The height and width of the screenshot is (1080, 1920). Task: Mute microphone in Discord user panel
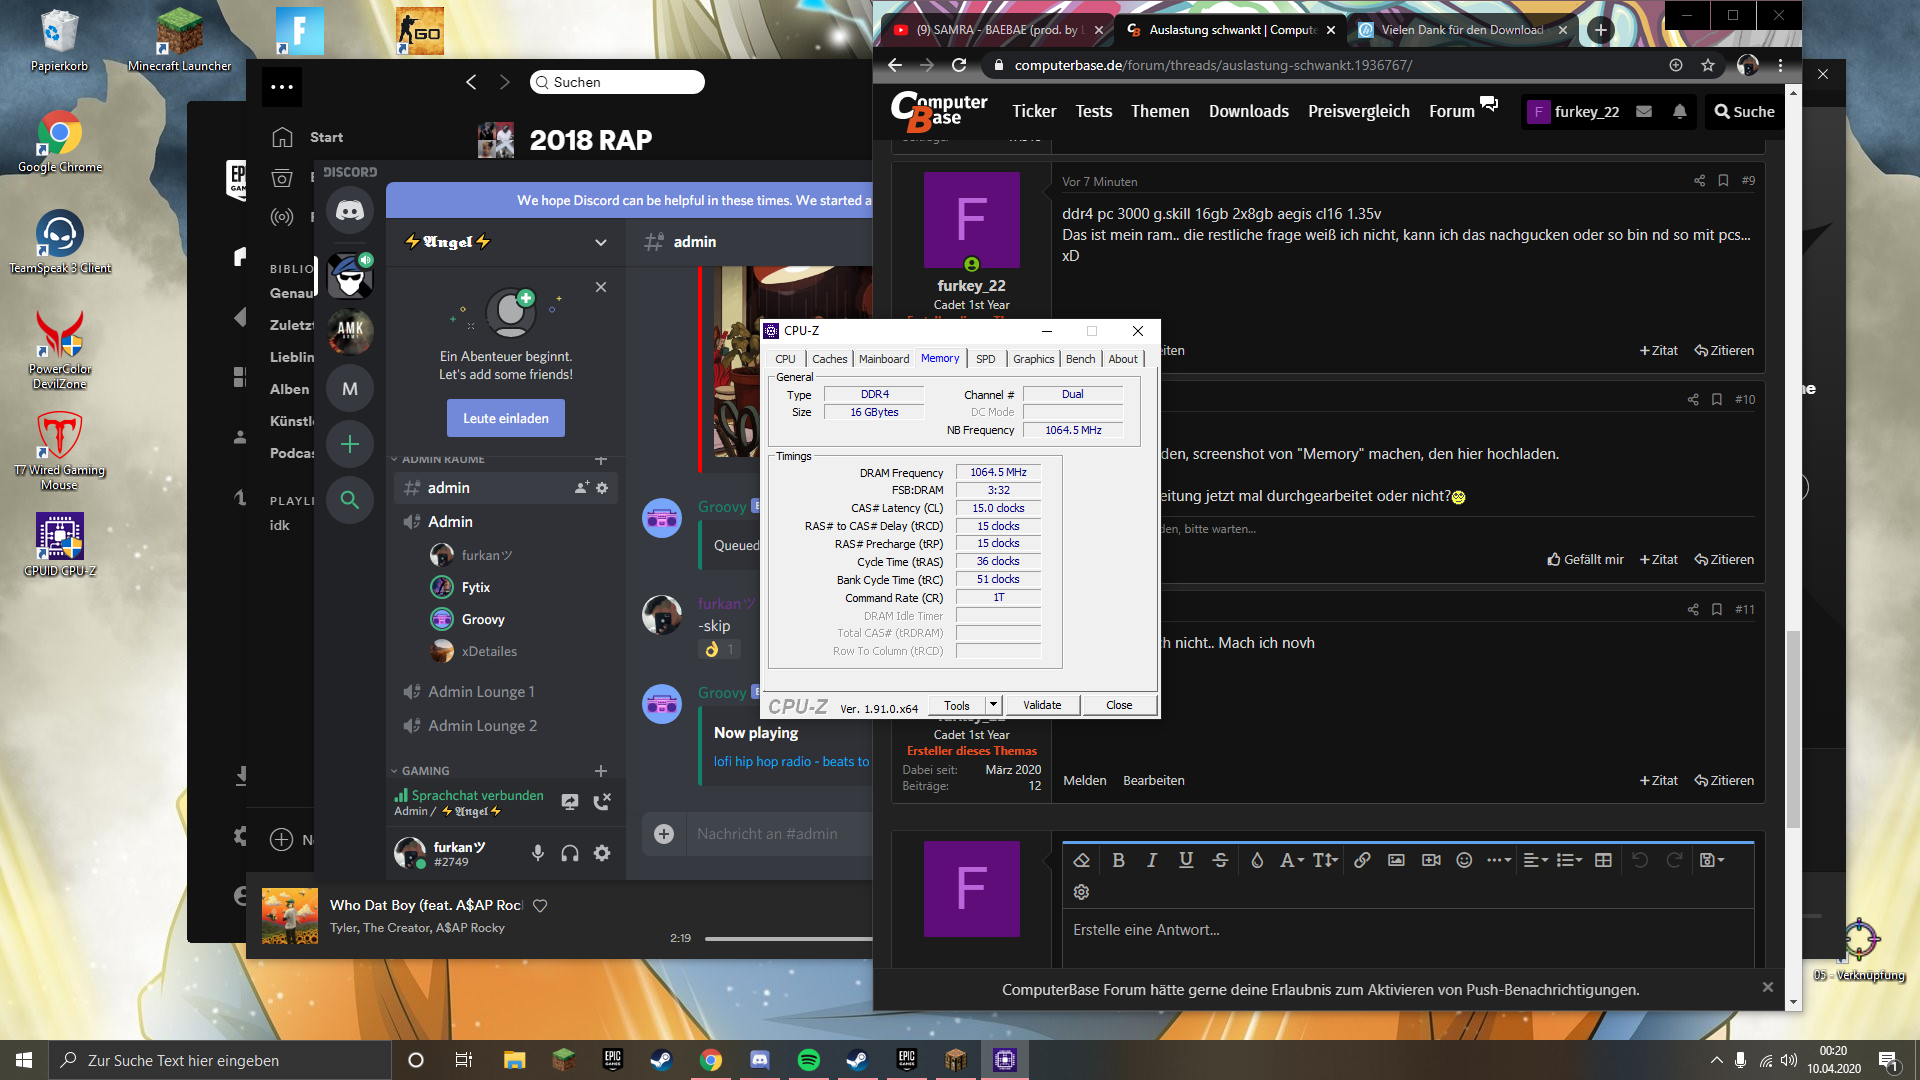click(x=538, y=853)
